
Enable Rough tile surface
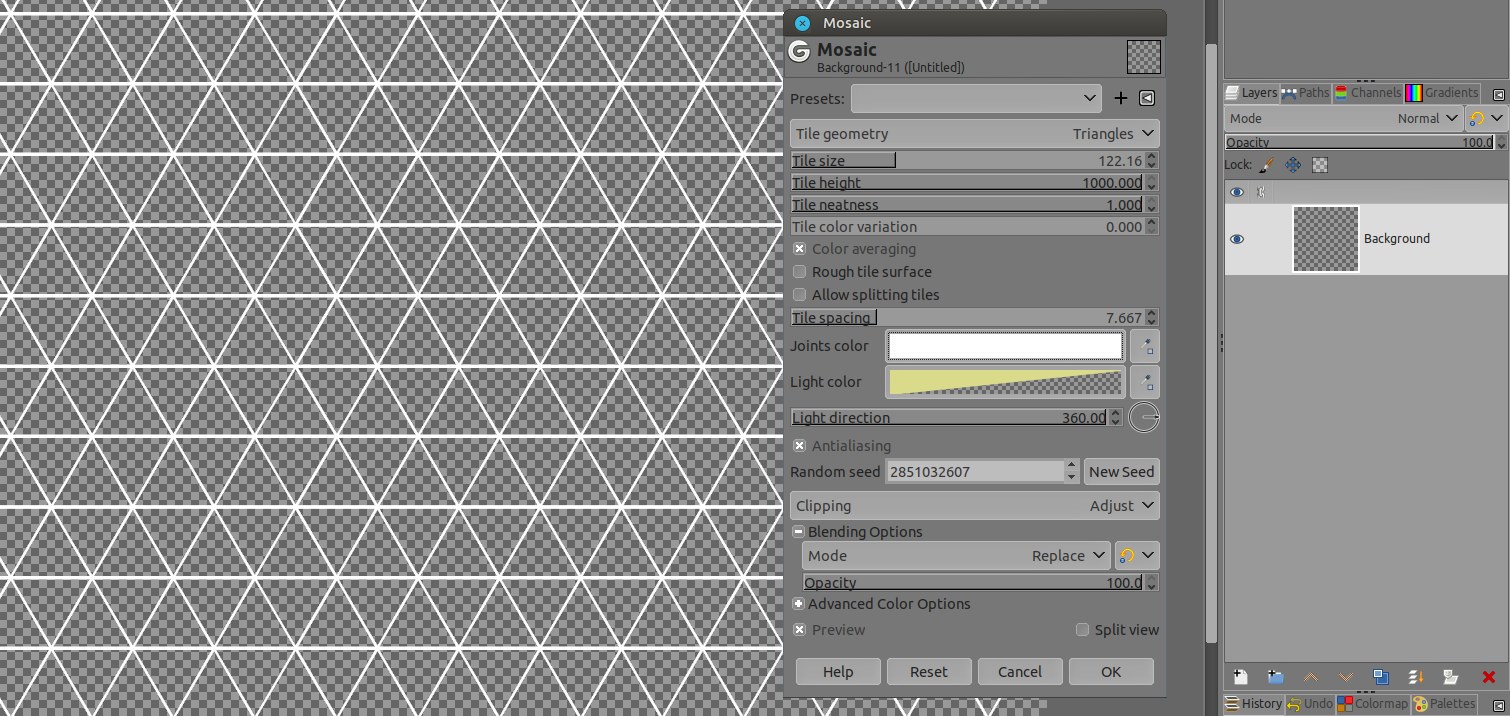coord(800,272)
